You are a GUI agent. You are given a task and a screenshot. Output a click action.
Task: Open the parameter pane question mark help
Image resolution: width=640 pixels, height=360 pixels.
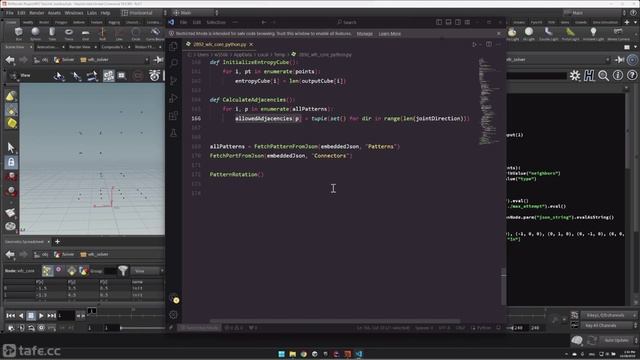(632, 76)
